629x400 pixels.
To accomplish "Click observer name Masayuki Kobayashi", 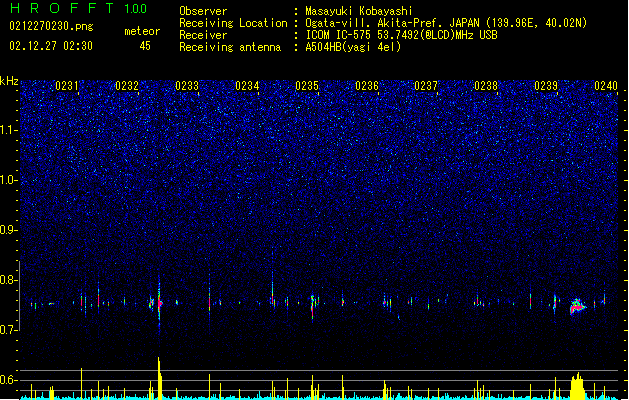I will click(x=359, y=11).
